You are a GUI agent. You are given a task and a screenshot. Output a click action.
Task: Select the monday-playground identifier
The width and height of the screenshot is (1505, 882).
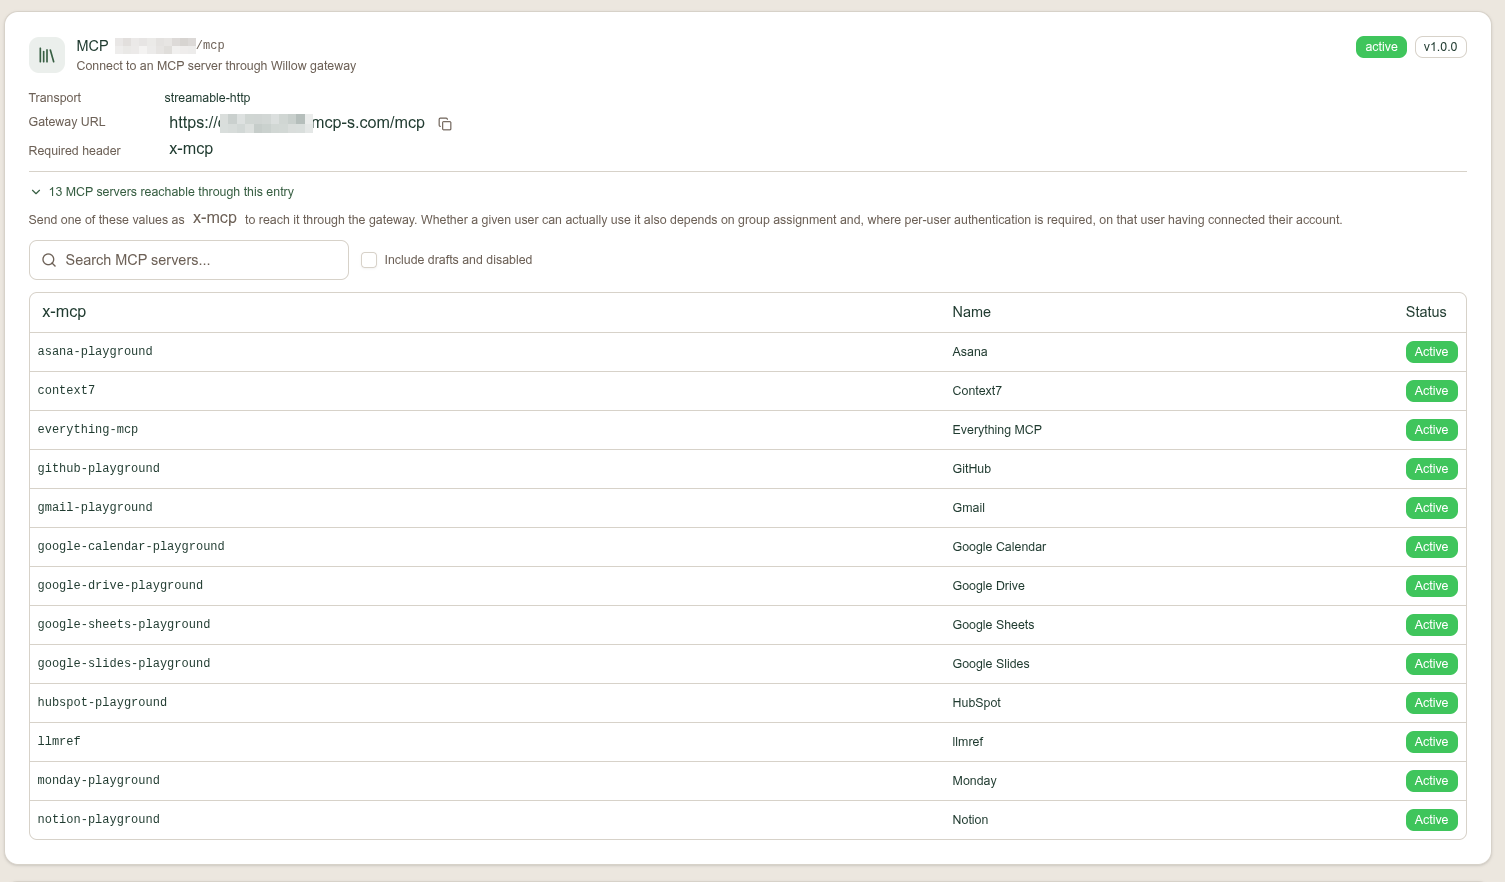pyautogui.click(x=99, y=781)
